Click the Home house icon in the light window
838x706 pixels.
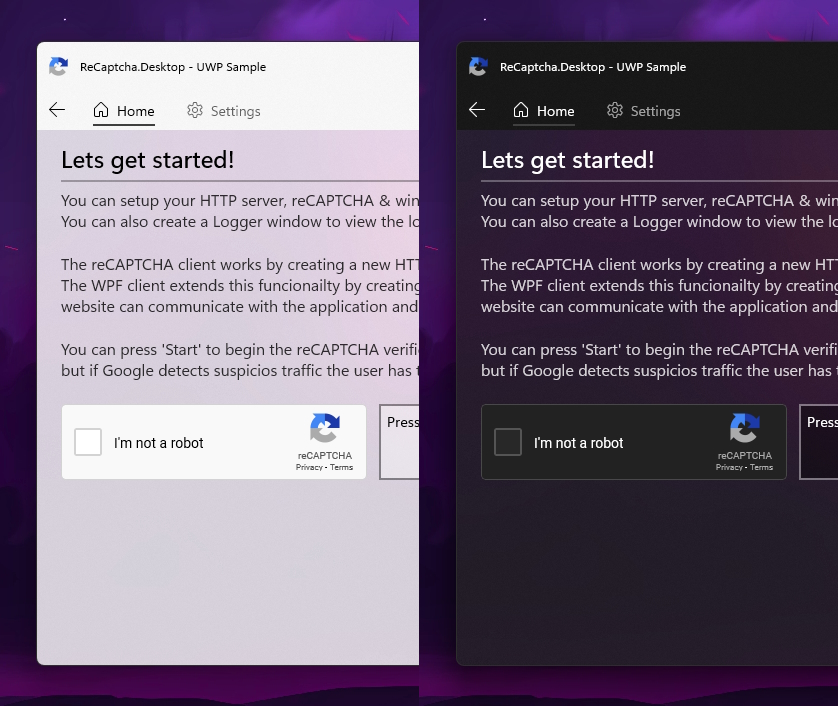click(101, 110)
